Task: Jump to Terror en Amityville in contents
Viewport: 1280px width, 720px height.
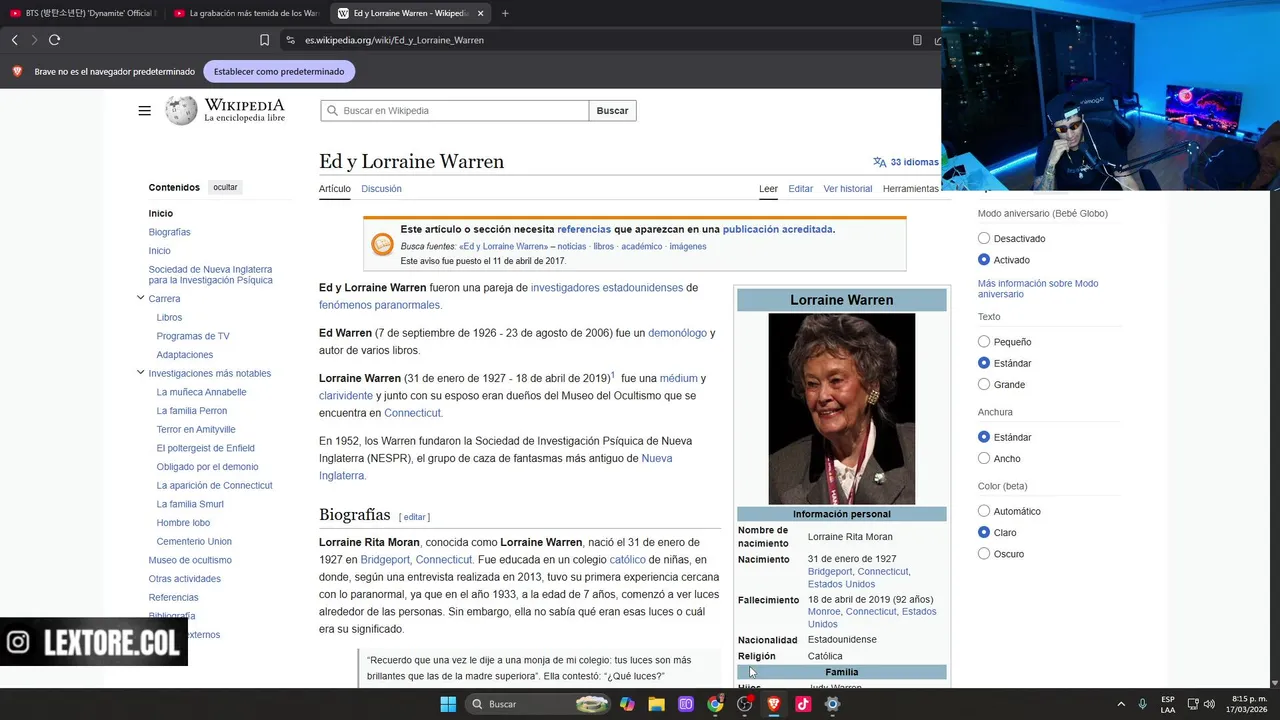Action: pos(196,429)
